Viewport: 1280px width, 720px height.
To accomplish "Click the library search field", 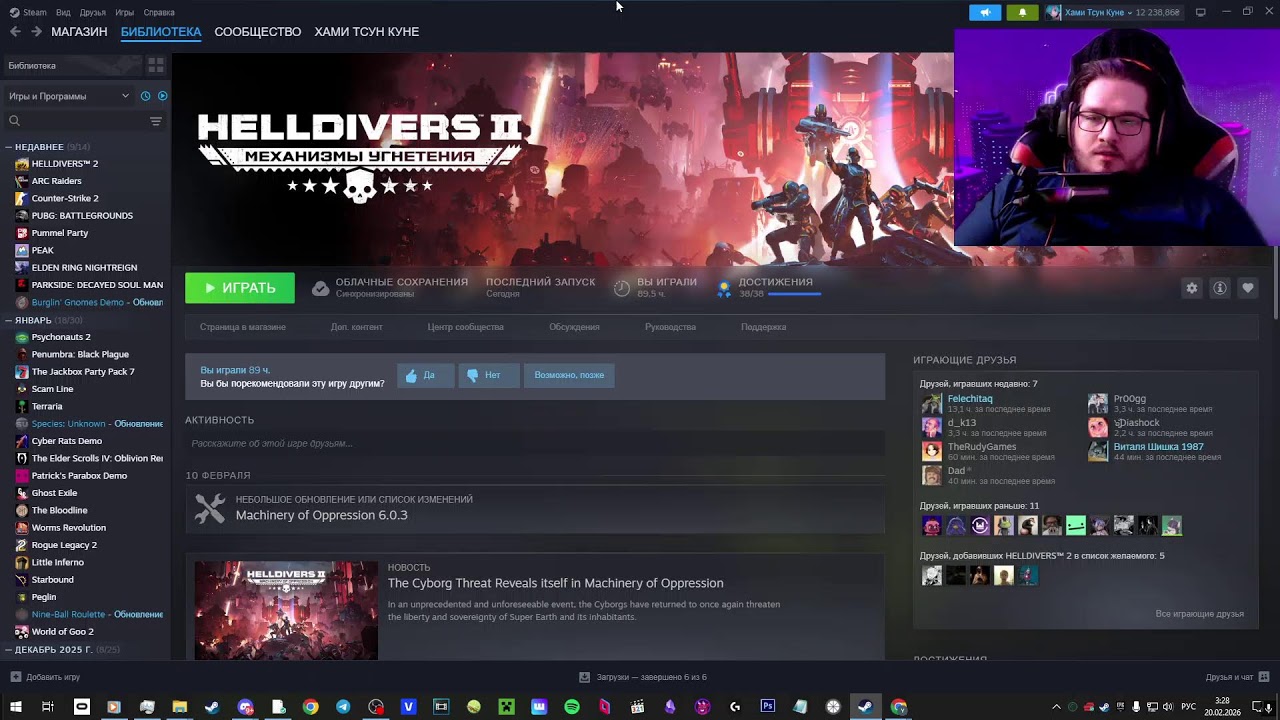I will [x=76, y=121].
